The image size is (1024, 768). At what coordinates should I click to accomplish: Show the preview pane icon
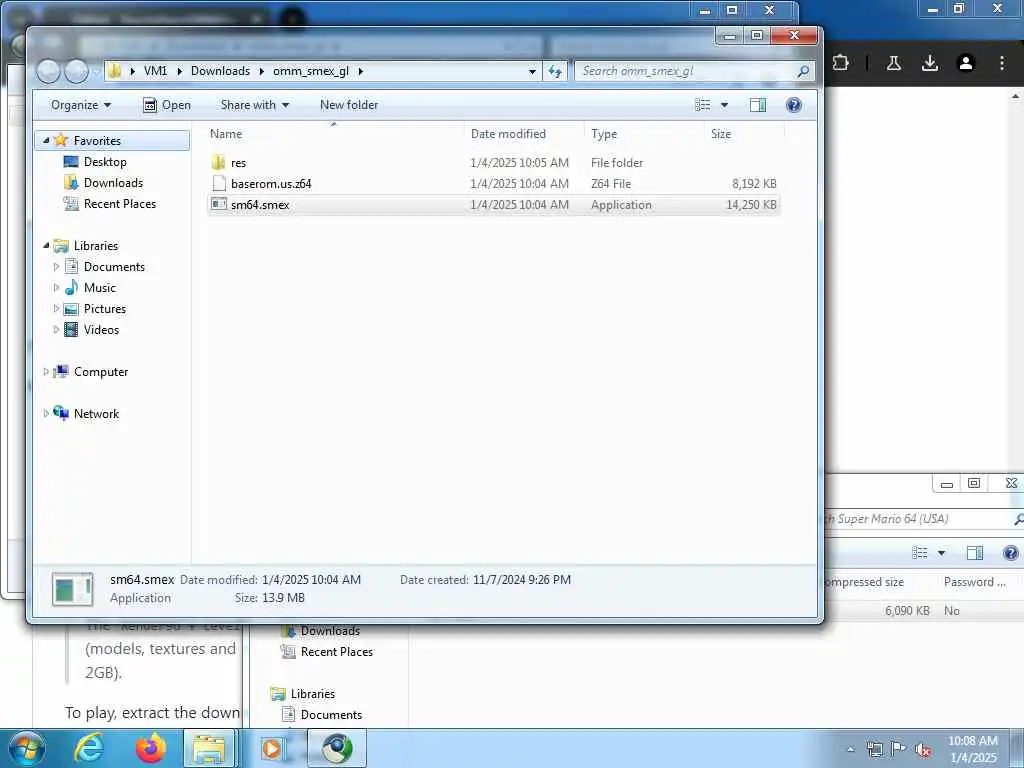758,105
